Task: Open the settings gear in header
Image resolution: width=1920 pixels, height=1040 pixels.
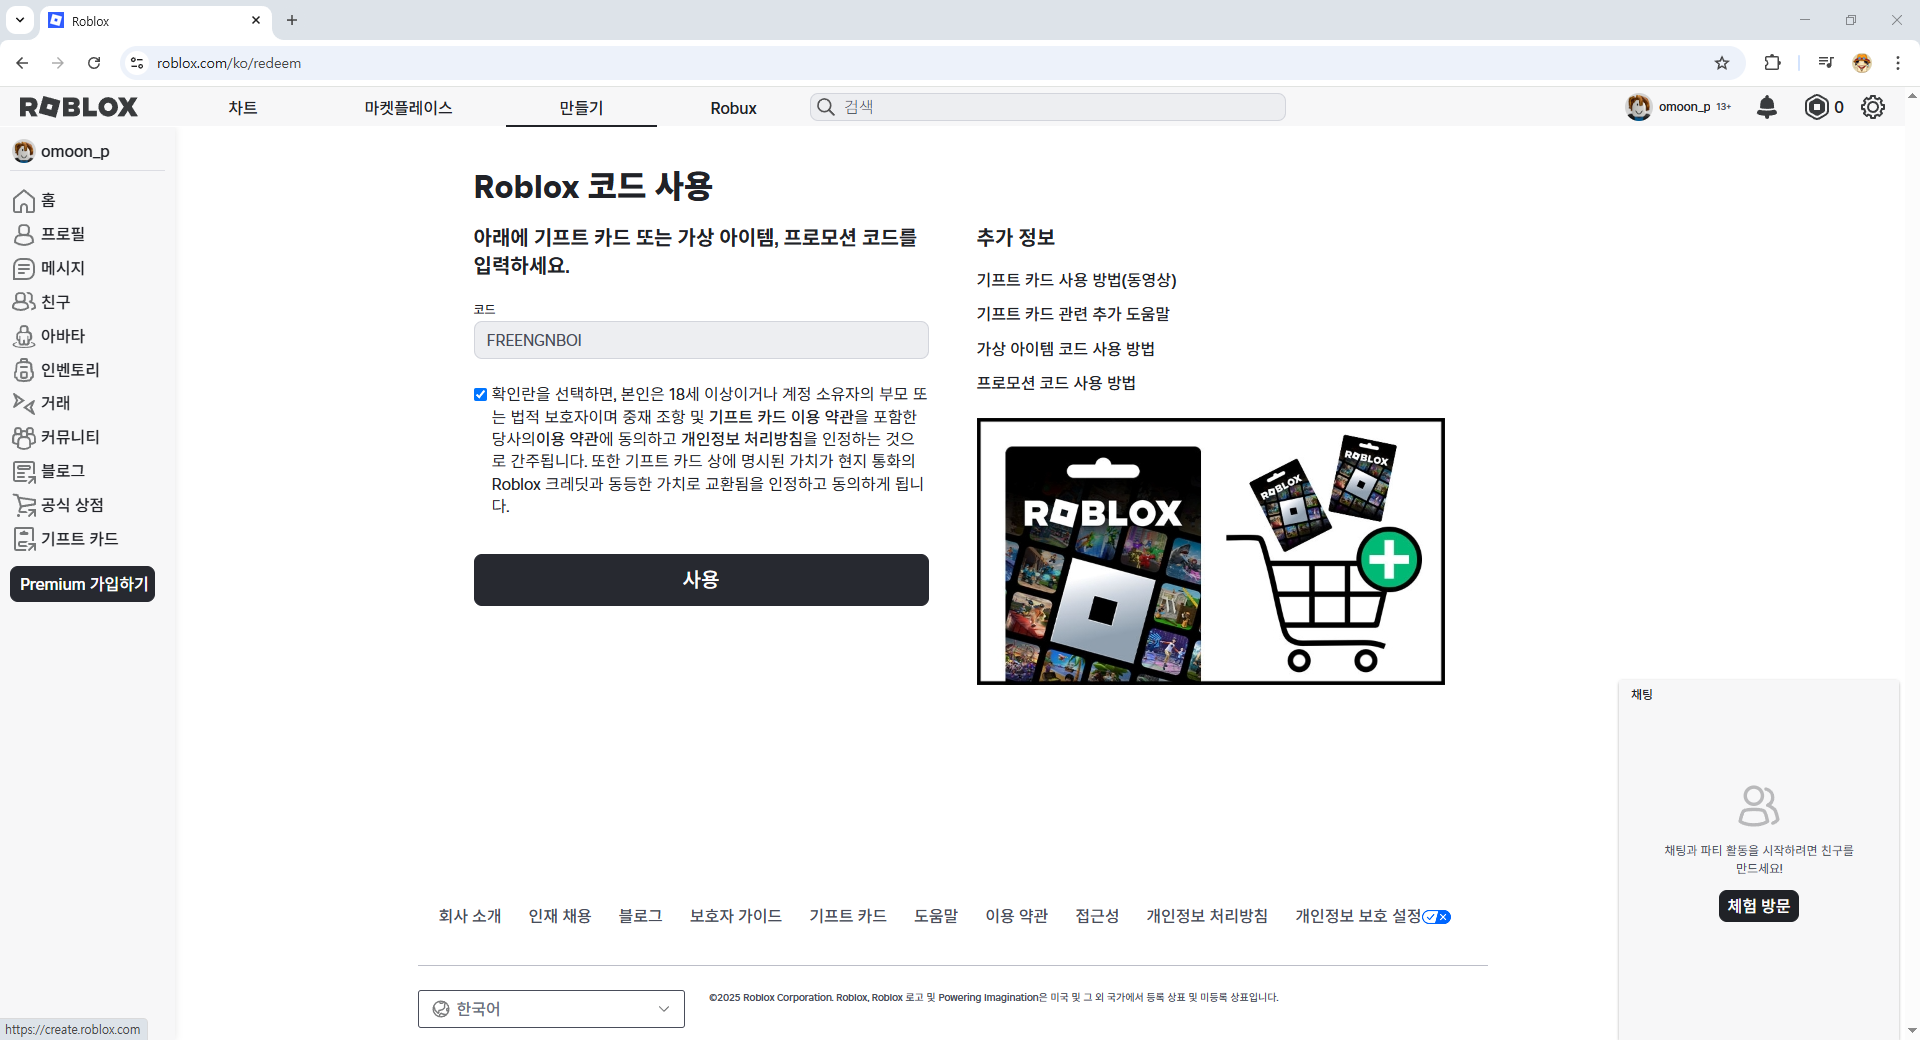Action: (1873, 107)
